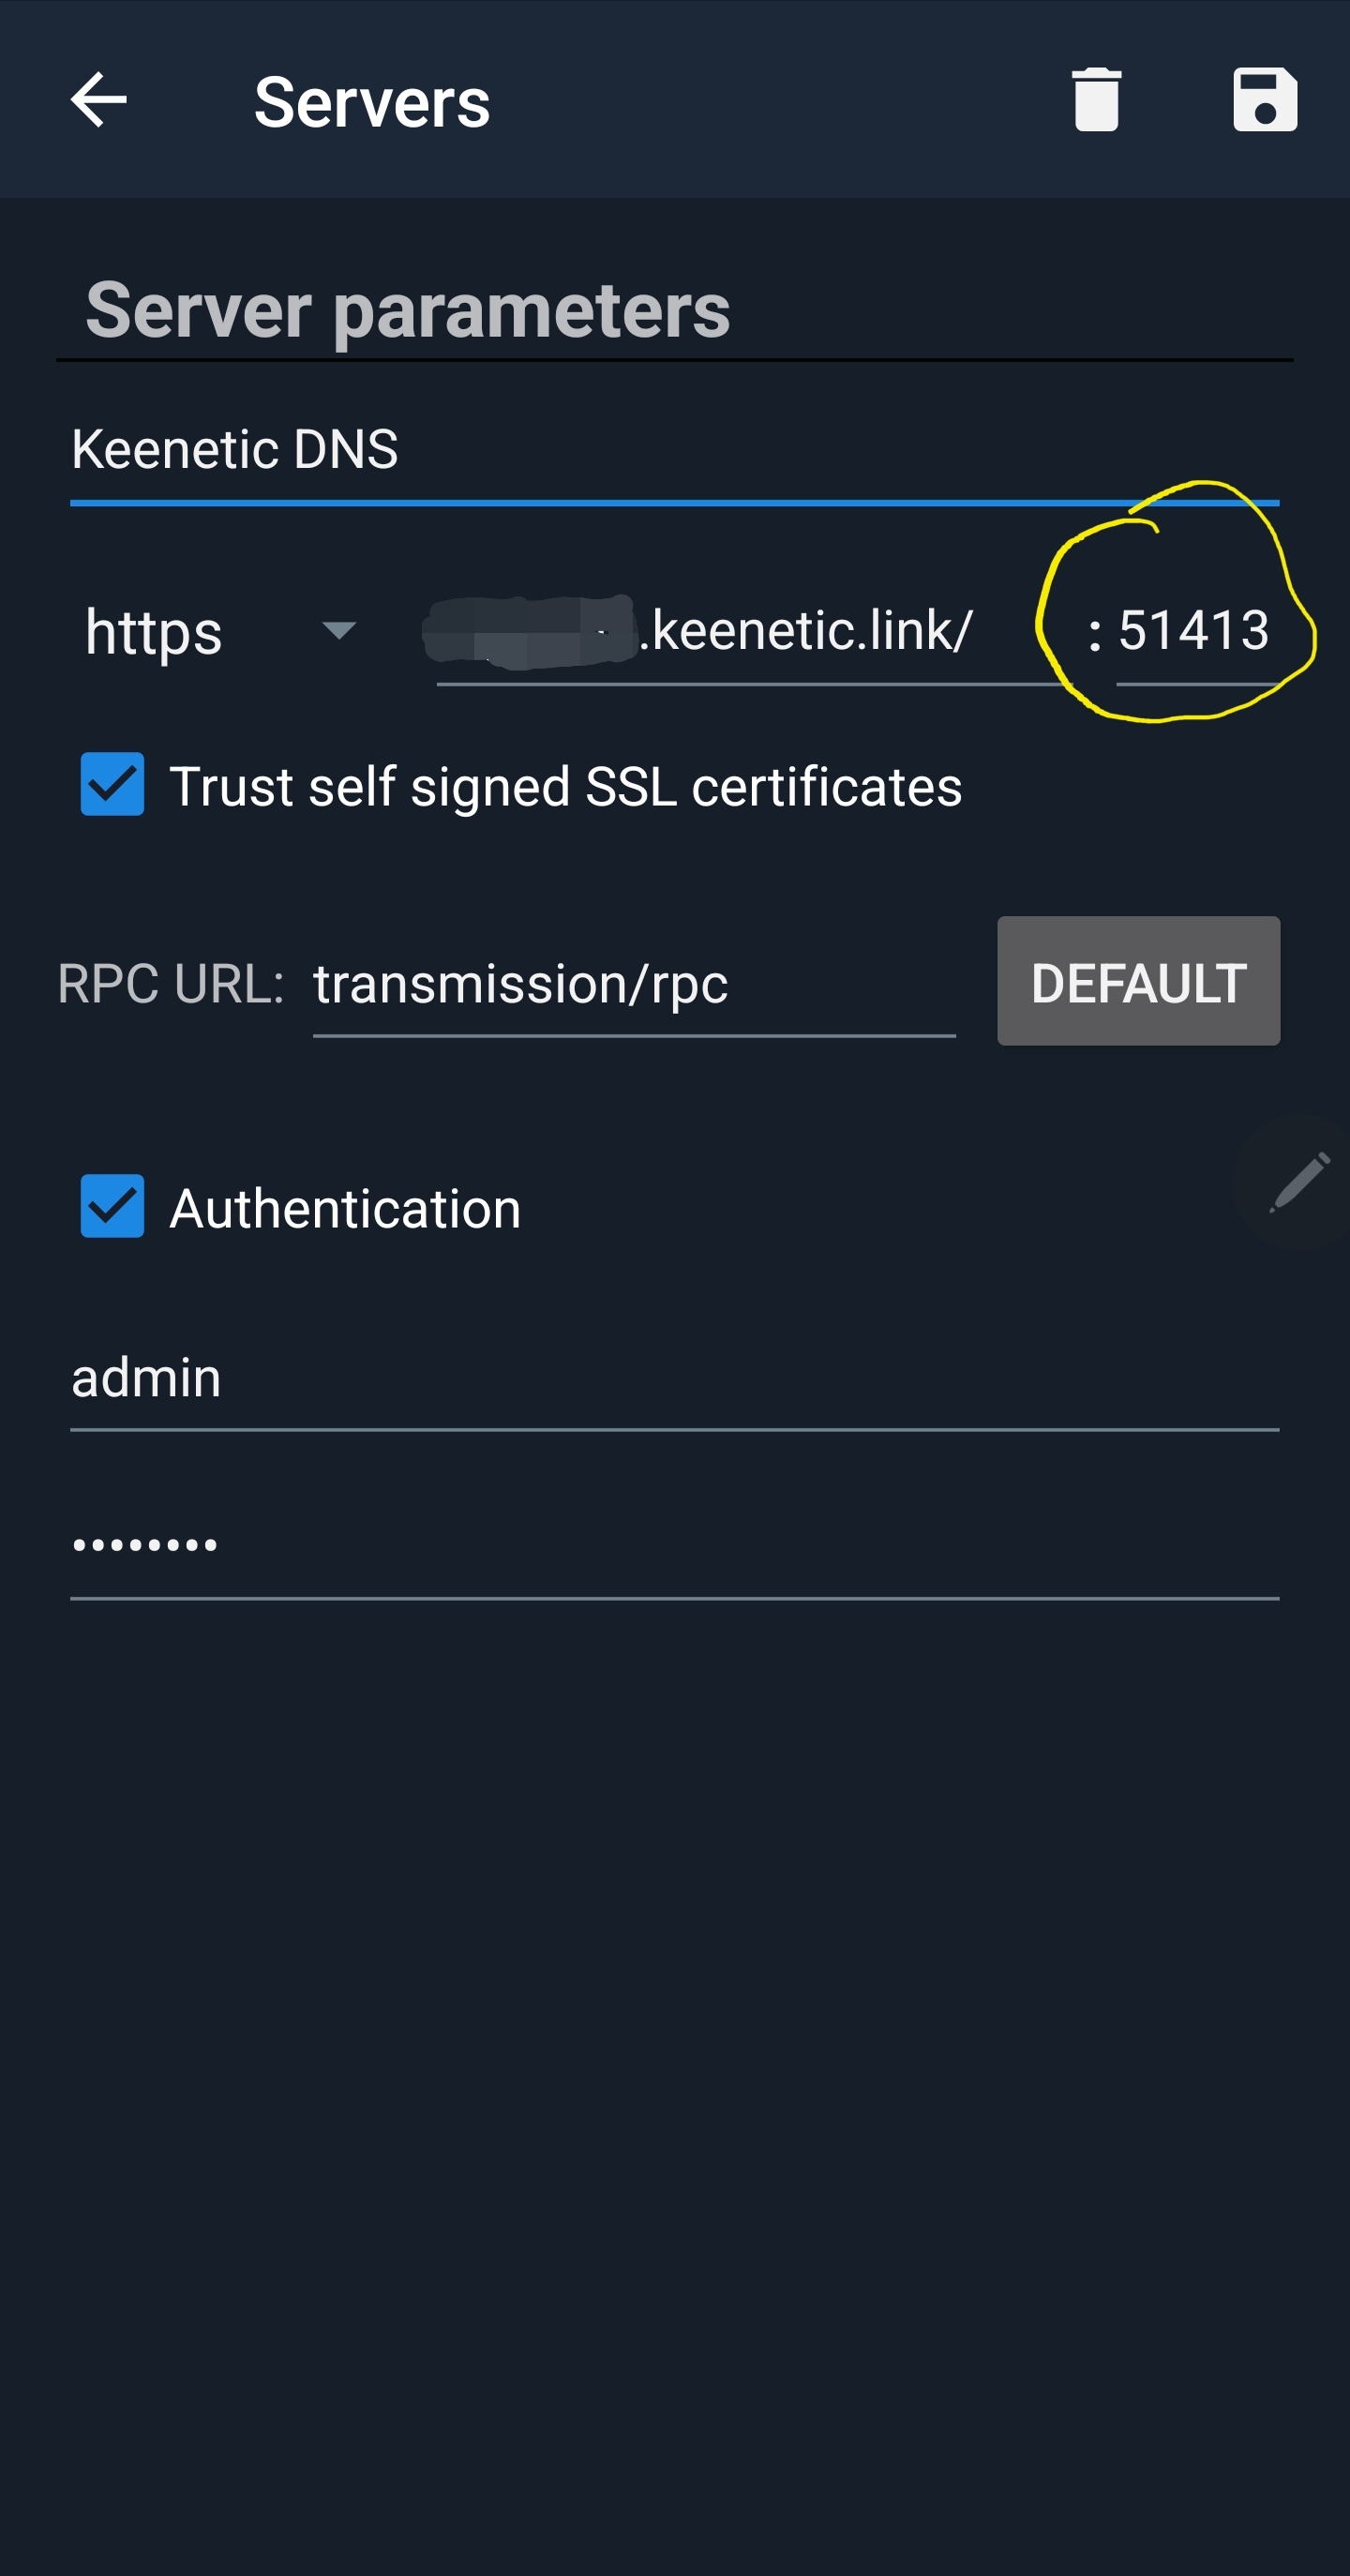Tap the Trust self signed SSL certificates label

click(566, 786)
